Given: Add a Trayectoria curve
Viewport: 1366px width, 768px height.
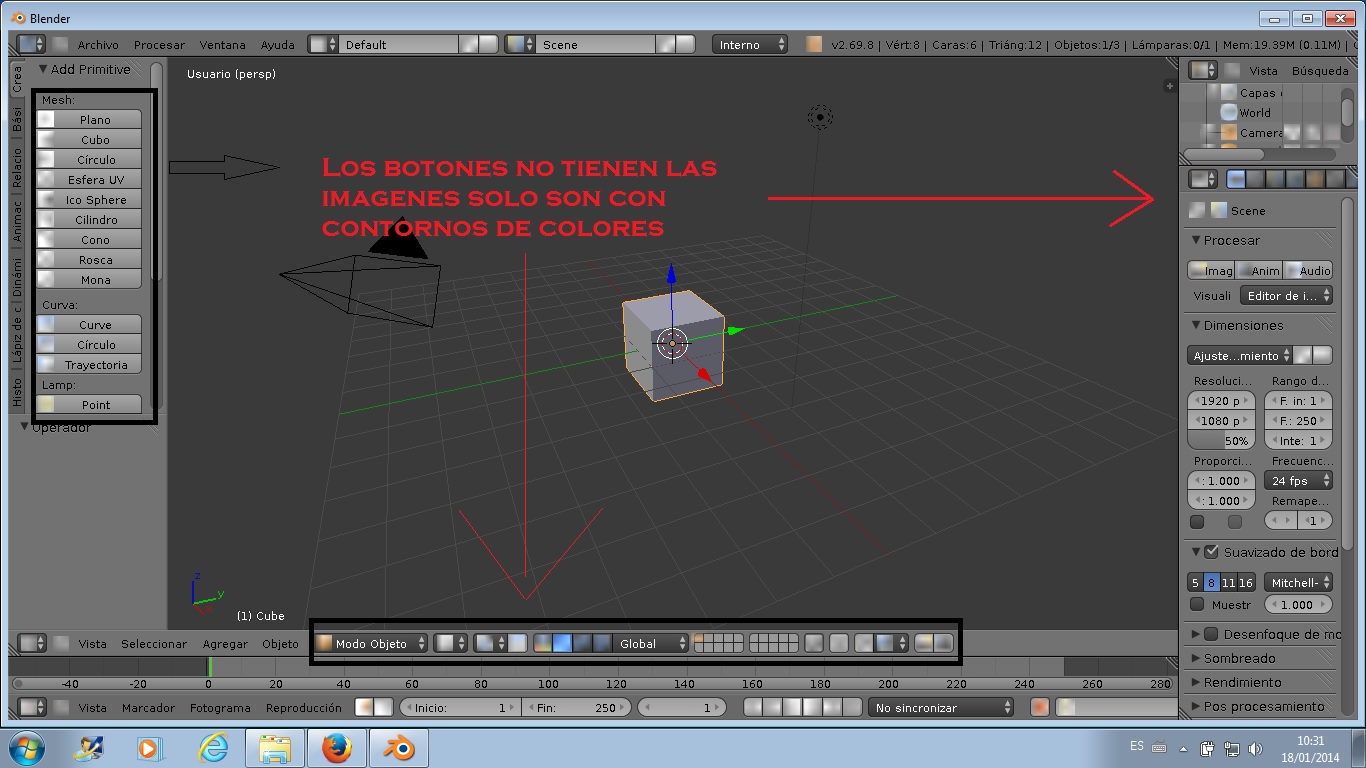Looking at the screenshot, I should (89, 365).
